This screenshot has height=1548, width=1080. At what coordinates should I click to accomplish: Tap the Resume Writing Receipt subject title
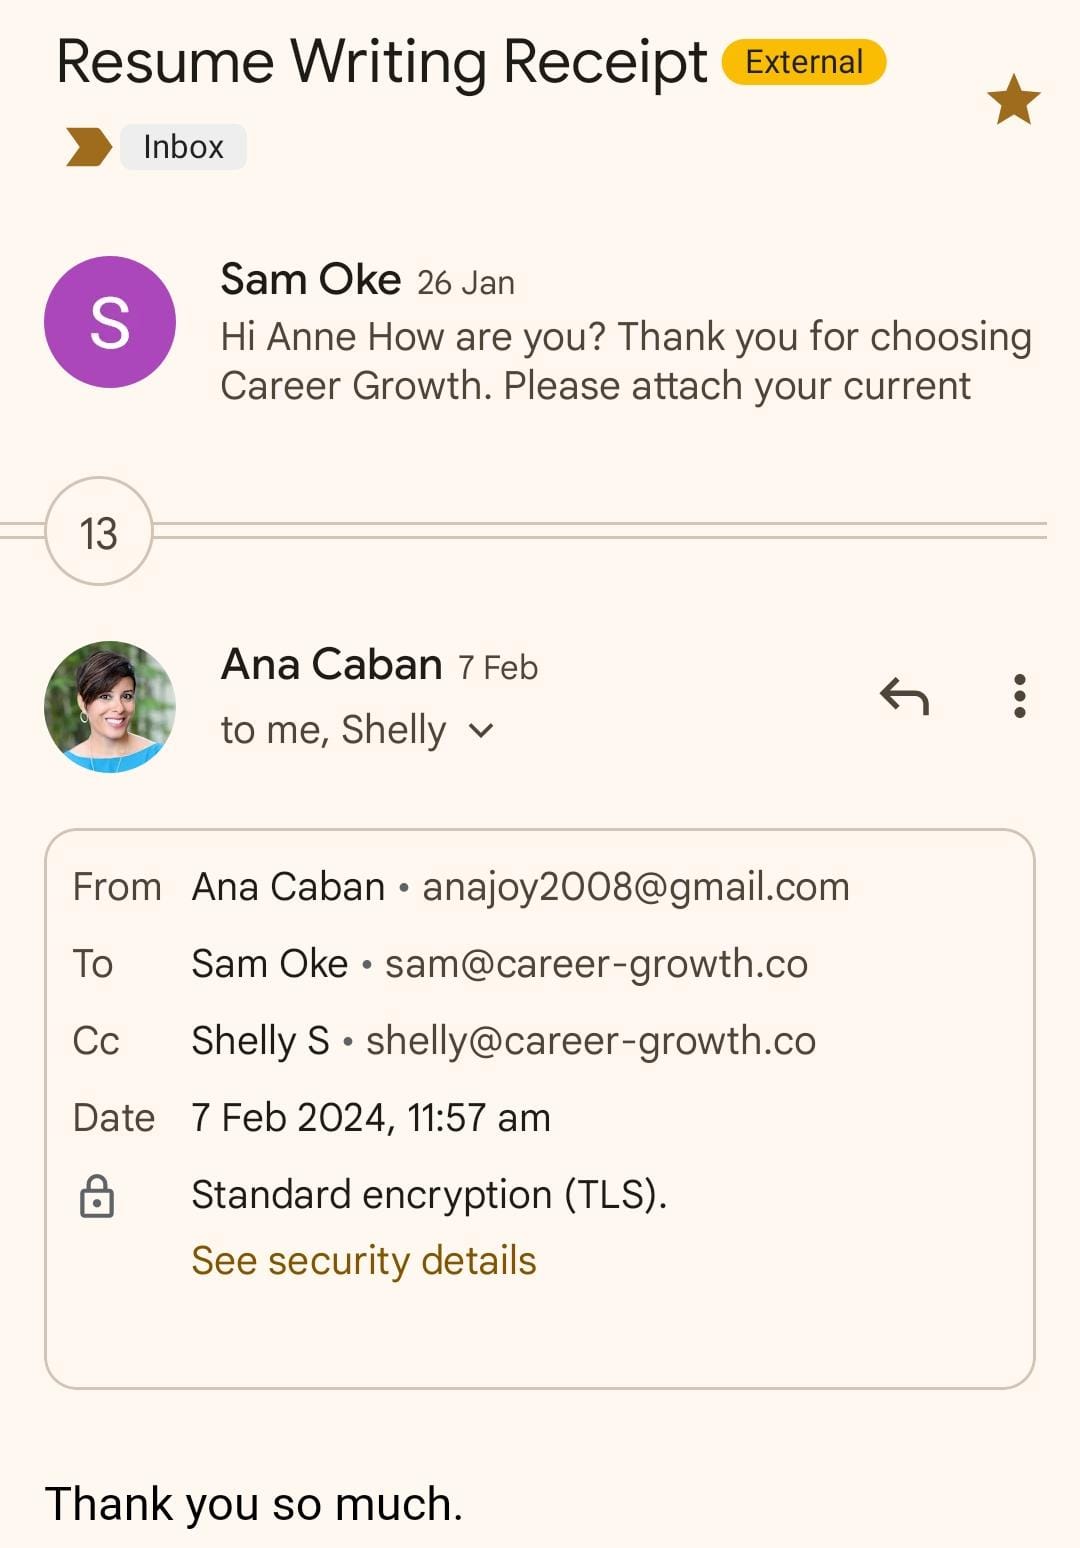click(381, 62)
